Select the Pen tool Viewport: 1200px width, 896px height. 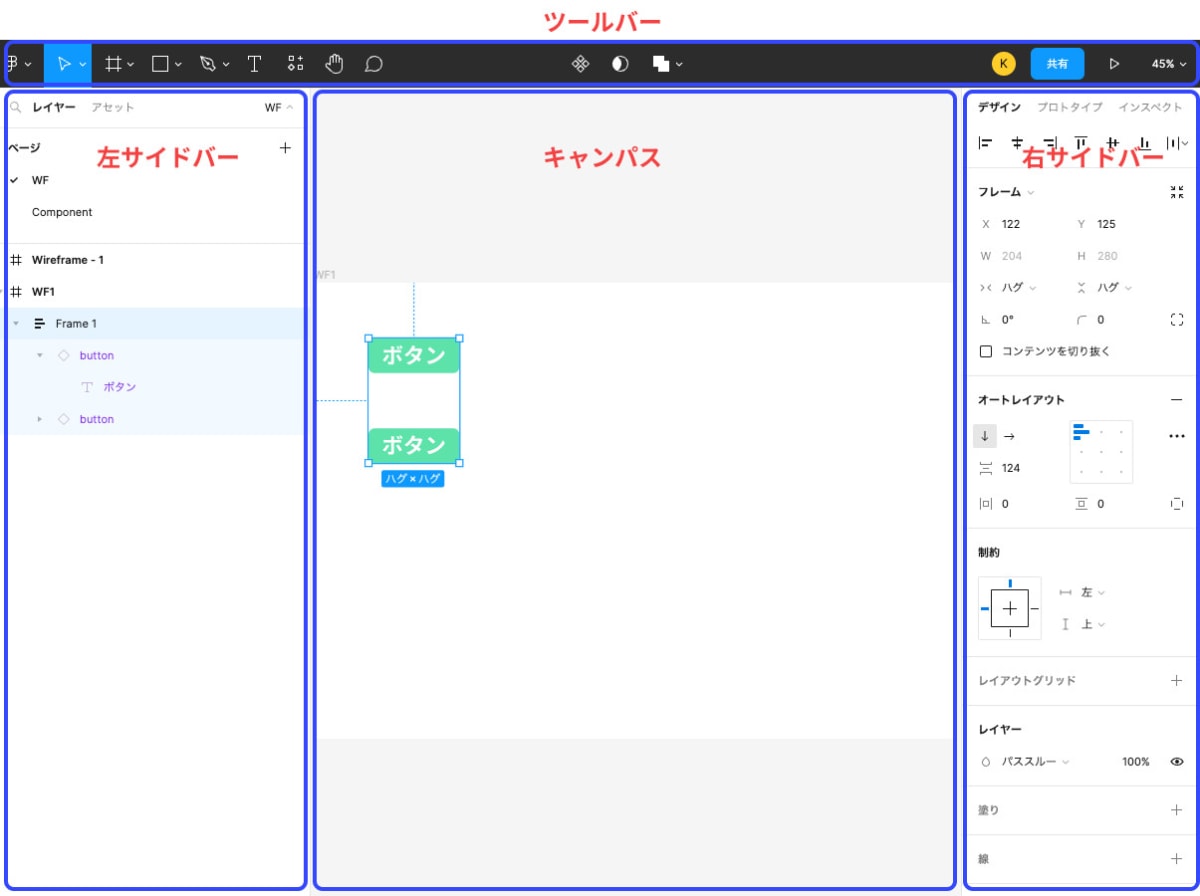pyautogui.click(x=208, y=63)
